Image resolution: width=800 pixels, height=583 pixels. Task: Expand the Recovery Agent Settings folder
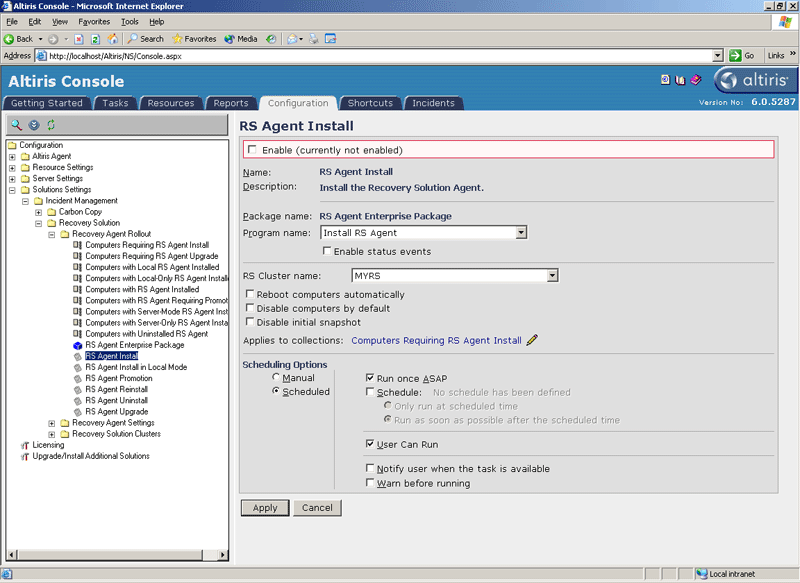pos(51,423)
